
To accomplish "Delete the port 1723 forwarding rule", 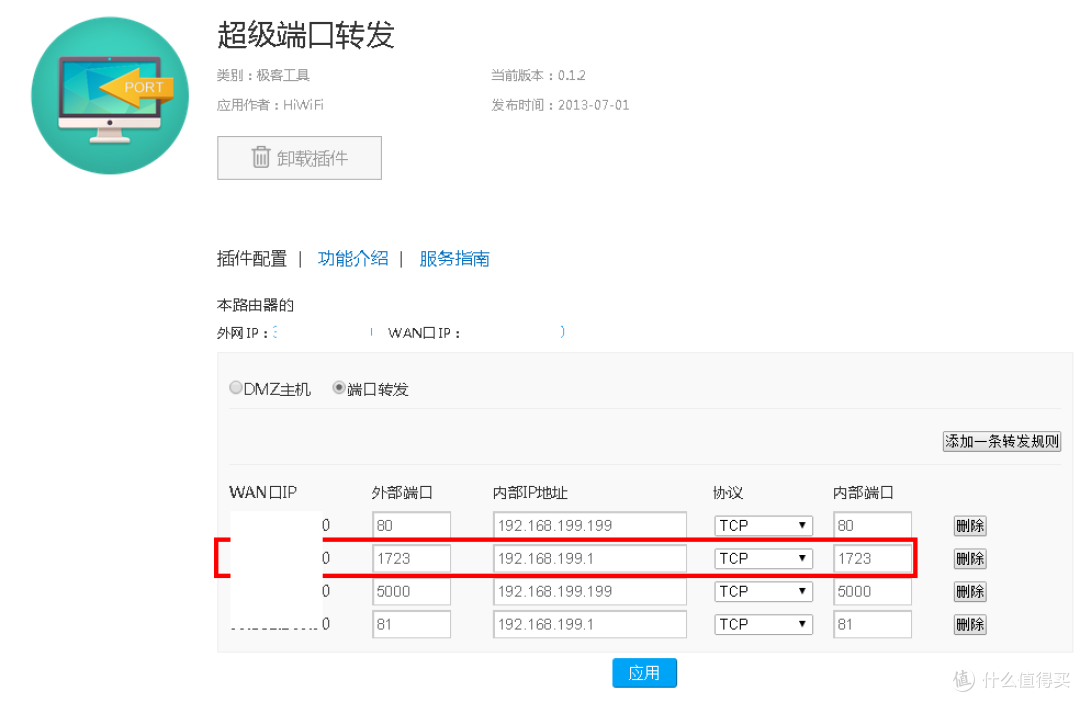I will click(x=970, y=559).
